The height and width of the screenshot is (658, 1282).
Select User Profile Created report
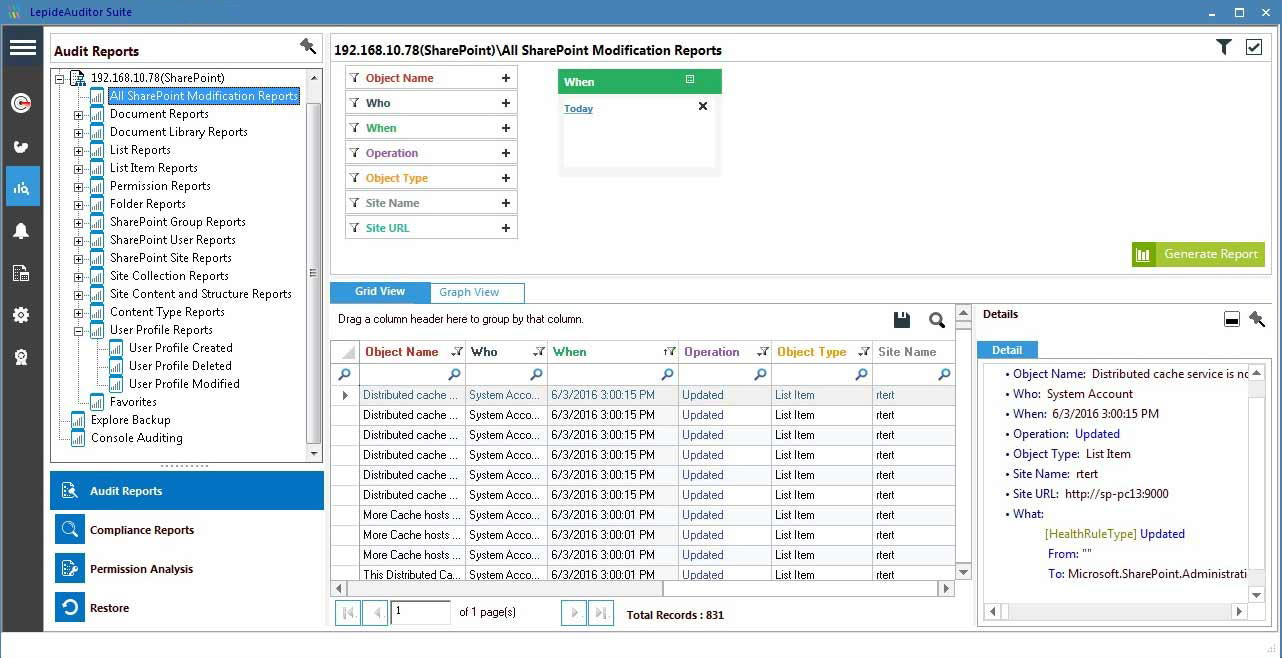point(180,348)
